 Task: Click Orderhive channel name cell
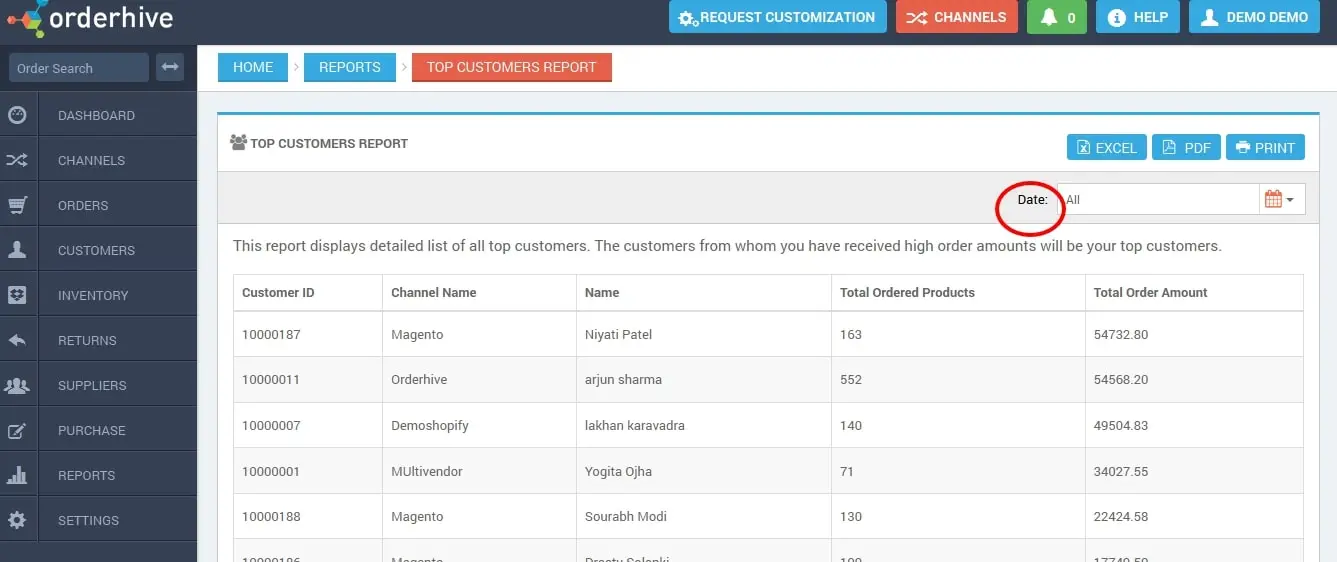tap(480, 380)
